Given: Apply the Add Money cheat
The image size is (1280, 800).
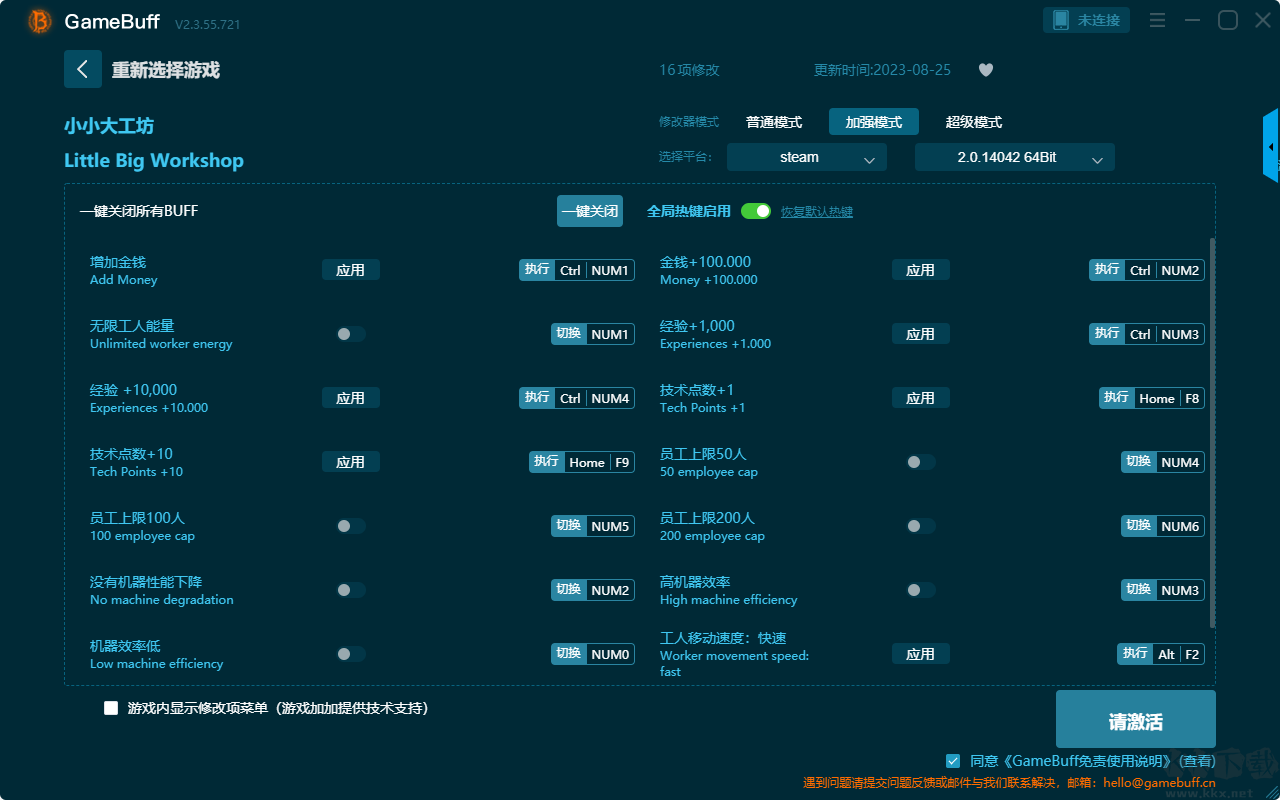Looking at the screenshot, I should (x=351, y=270).
